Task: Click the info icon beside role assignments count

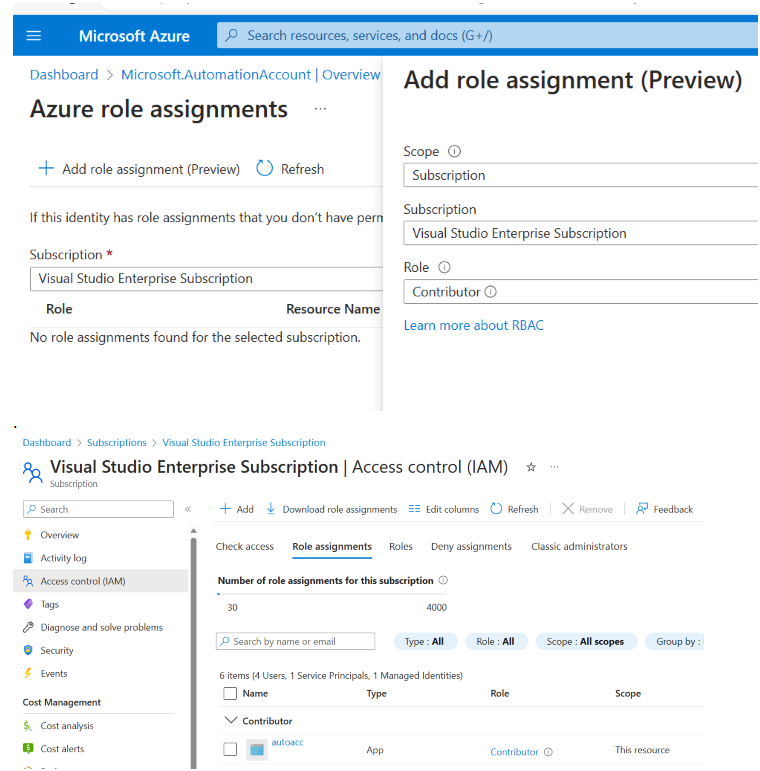Action: coord(443,580)
